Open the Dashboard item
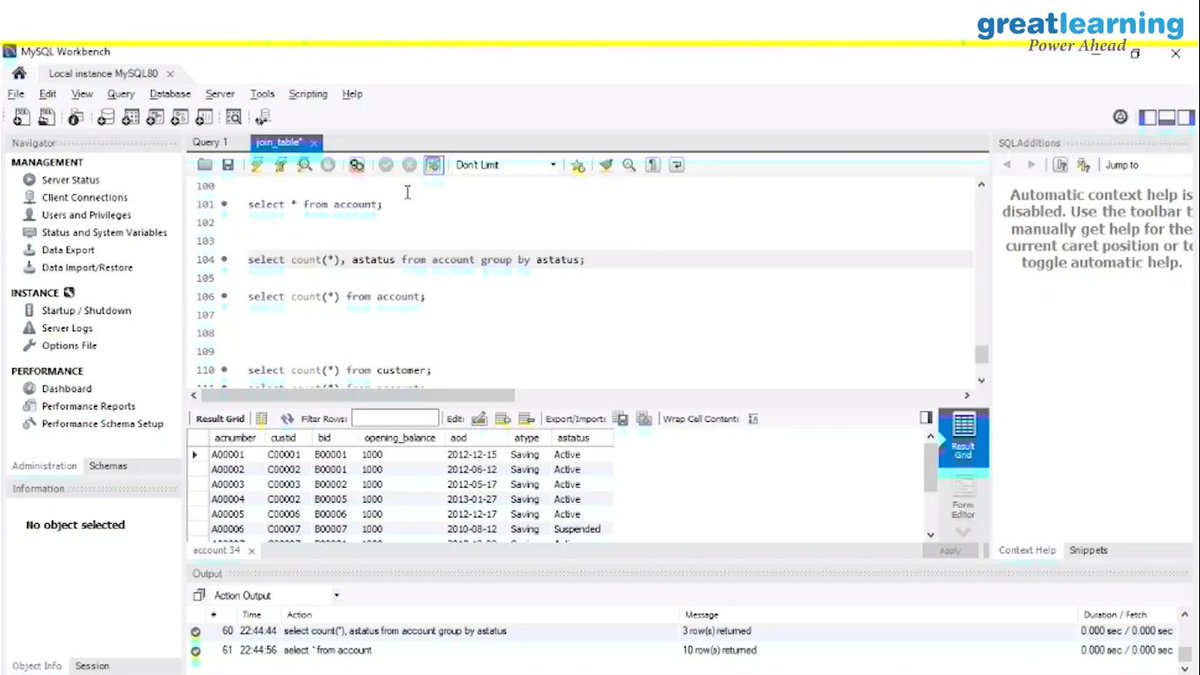Screen dimensions: 1200x675 (66, 389)
